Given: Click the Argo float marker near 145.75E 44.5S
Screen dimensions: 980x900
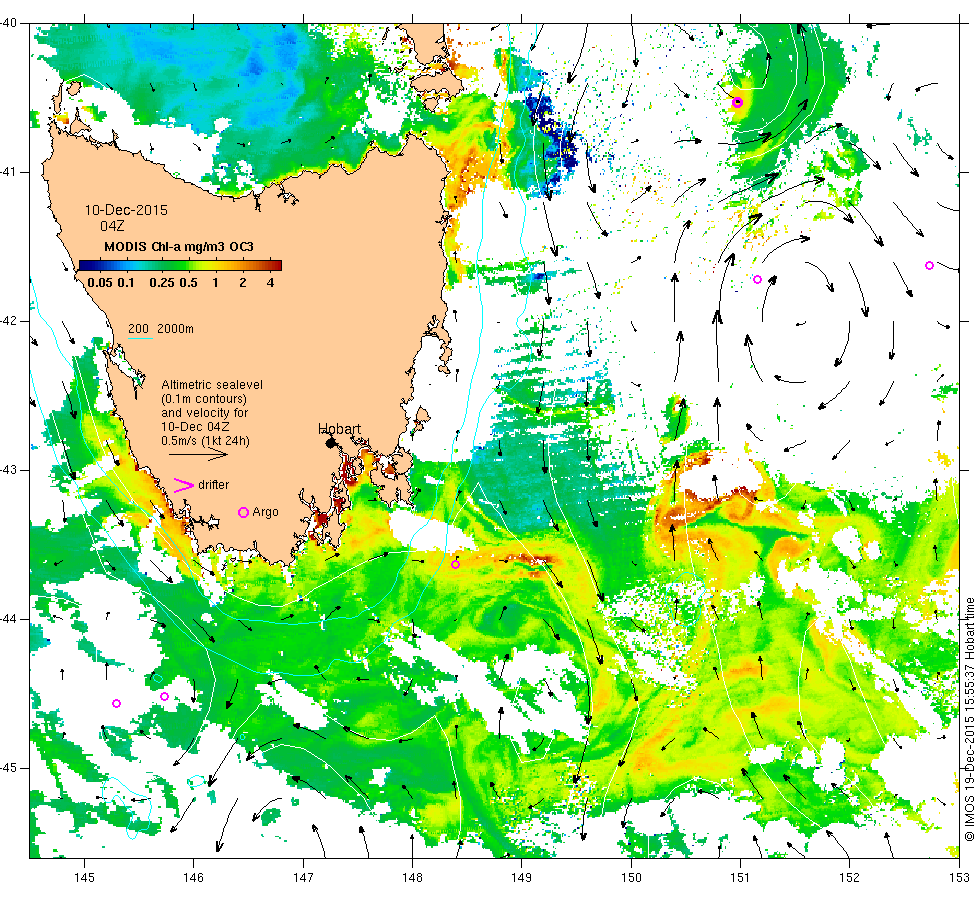Looking at the screenshot, I should [164, 696].
